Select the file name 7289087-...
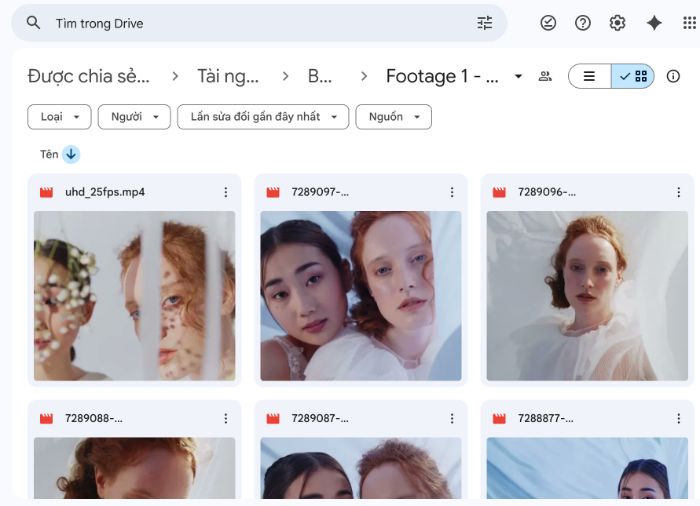 click(x=320, y=418)
